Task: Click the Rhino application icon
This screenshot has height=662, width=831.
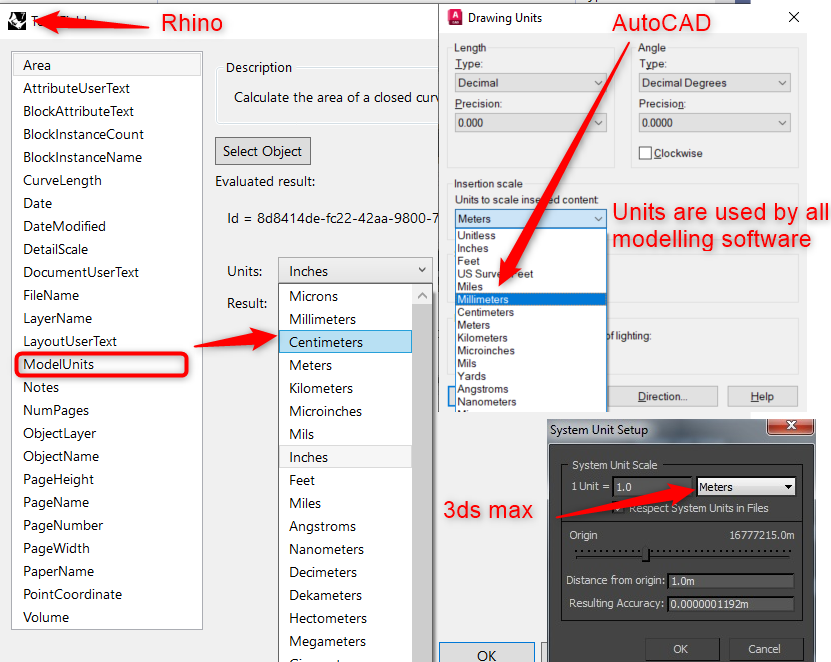Action: pyautogui.click(x=16, y=18)
